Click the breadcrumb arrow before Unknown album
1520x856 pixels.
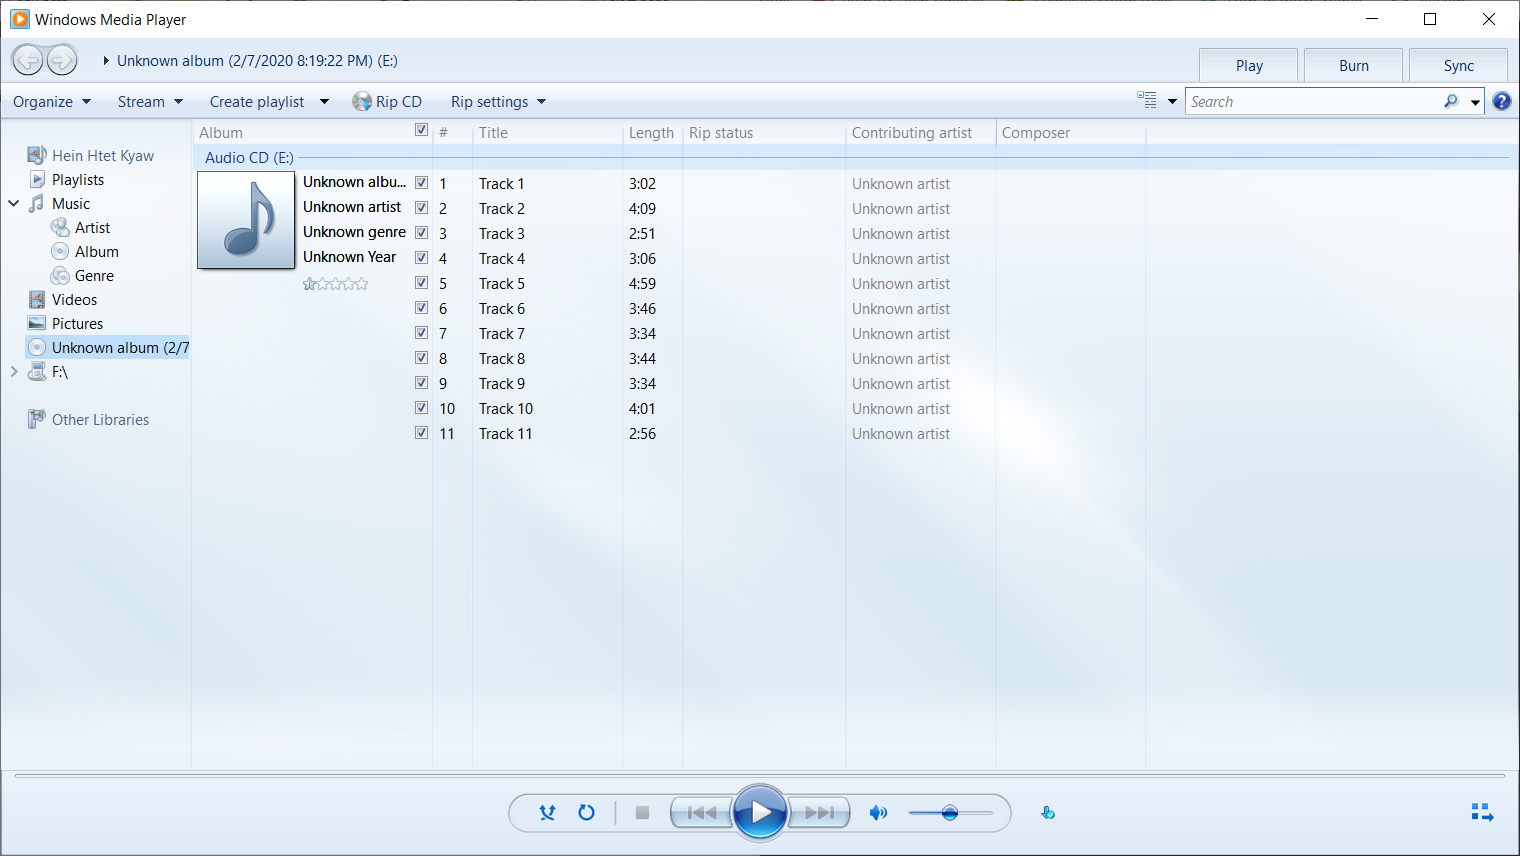106,61
